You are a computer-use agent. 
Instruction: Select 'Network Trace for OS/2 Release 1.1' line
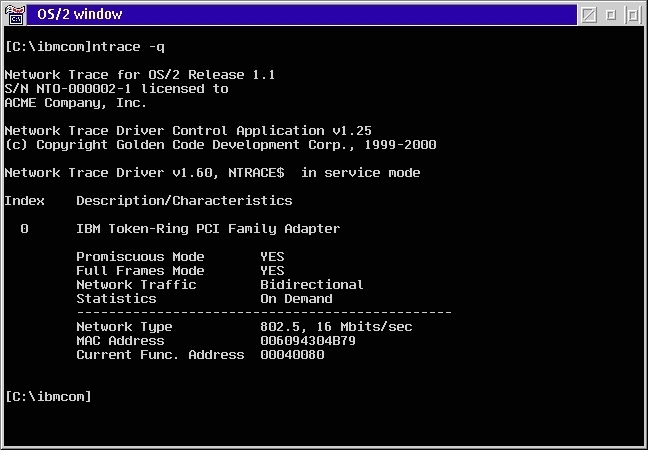[140, 75]
